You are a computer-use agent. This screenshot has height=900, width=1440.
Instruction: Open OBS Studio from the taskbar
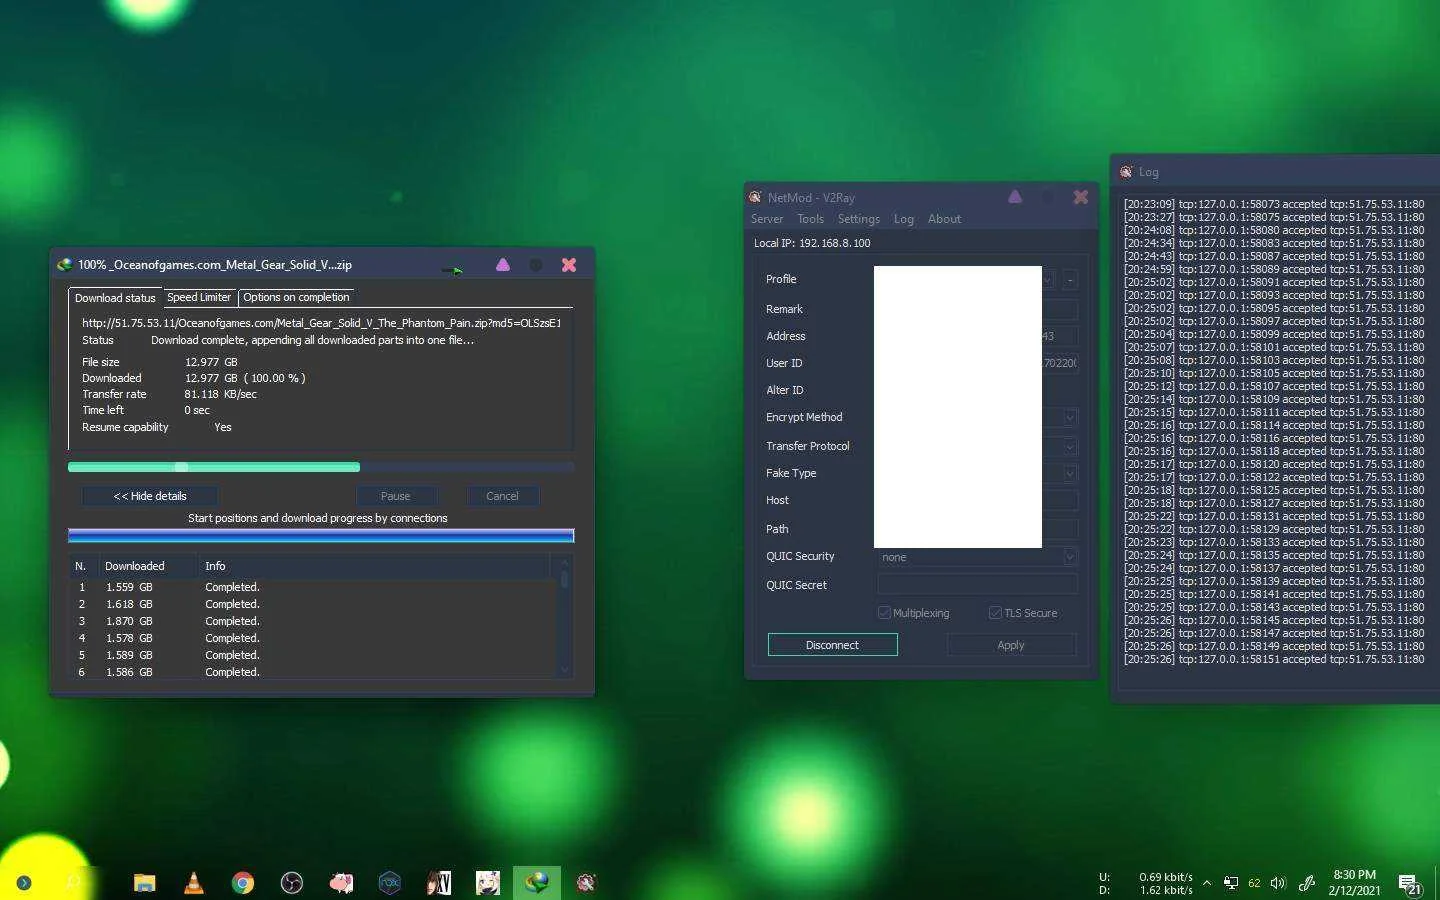click(291, 883)
